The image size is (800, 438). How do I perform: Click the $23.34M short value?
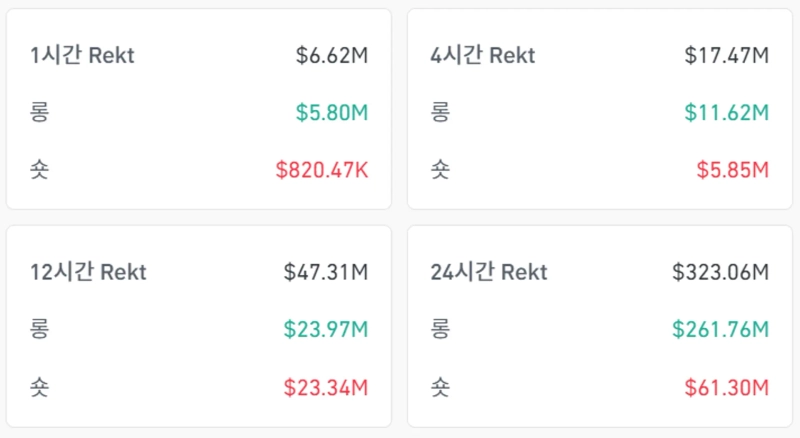click(326, 386)
